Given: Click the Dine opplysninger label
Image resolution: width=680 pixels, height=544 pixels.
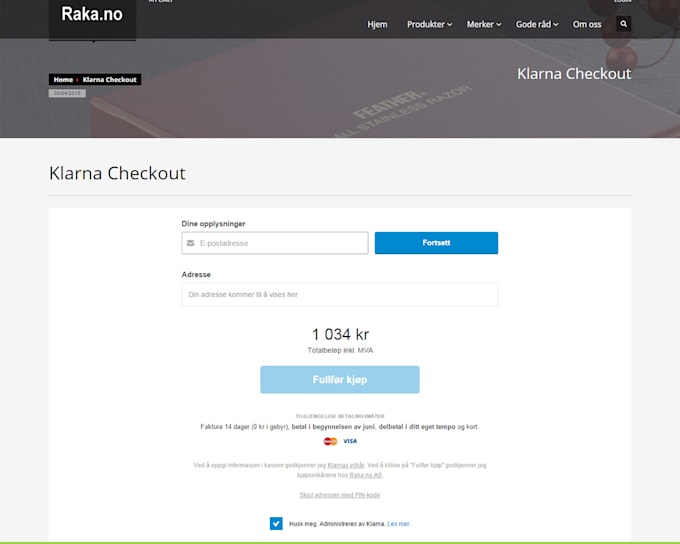Looking at the screenshot, I should click(x=213, y=224).
